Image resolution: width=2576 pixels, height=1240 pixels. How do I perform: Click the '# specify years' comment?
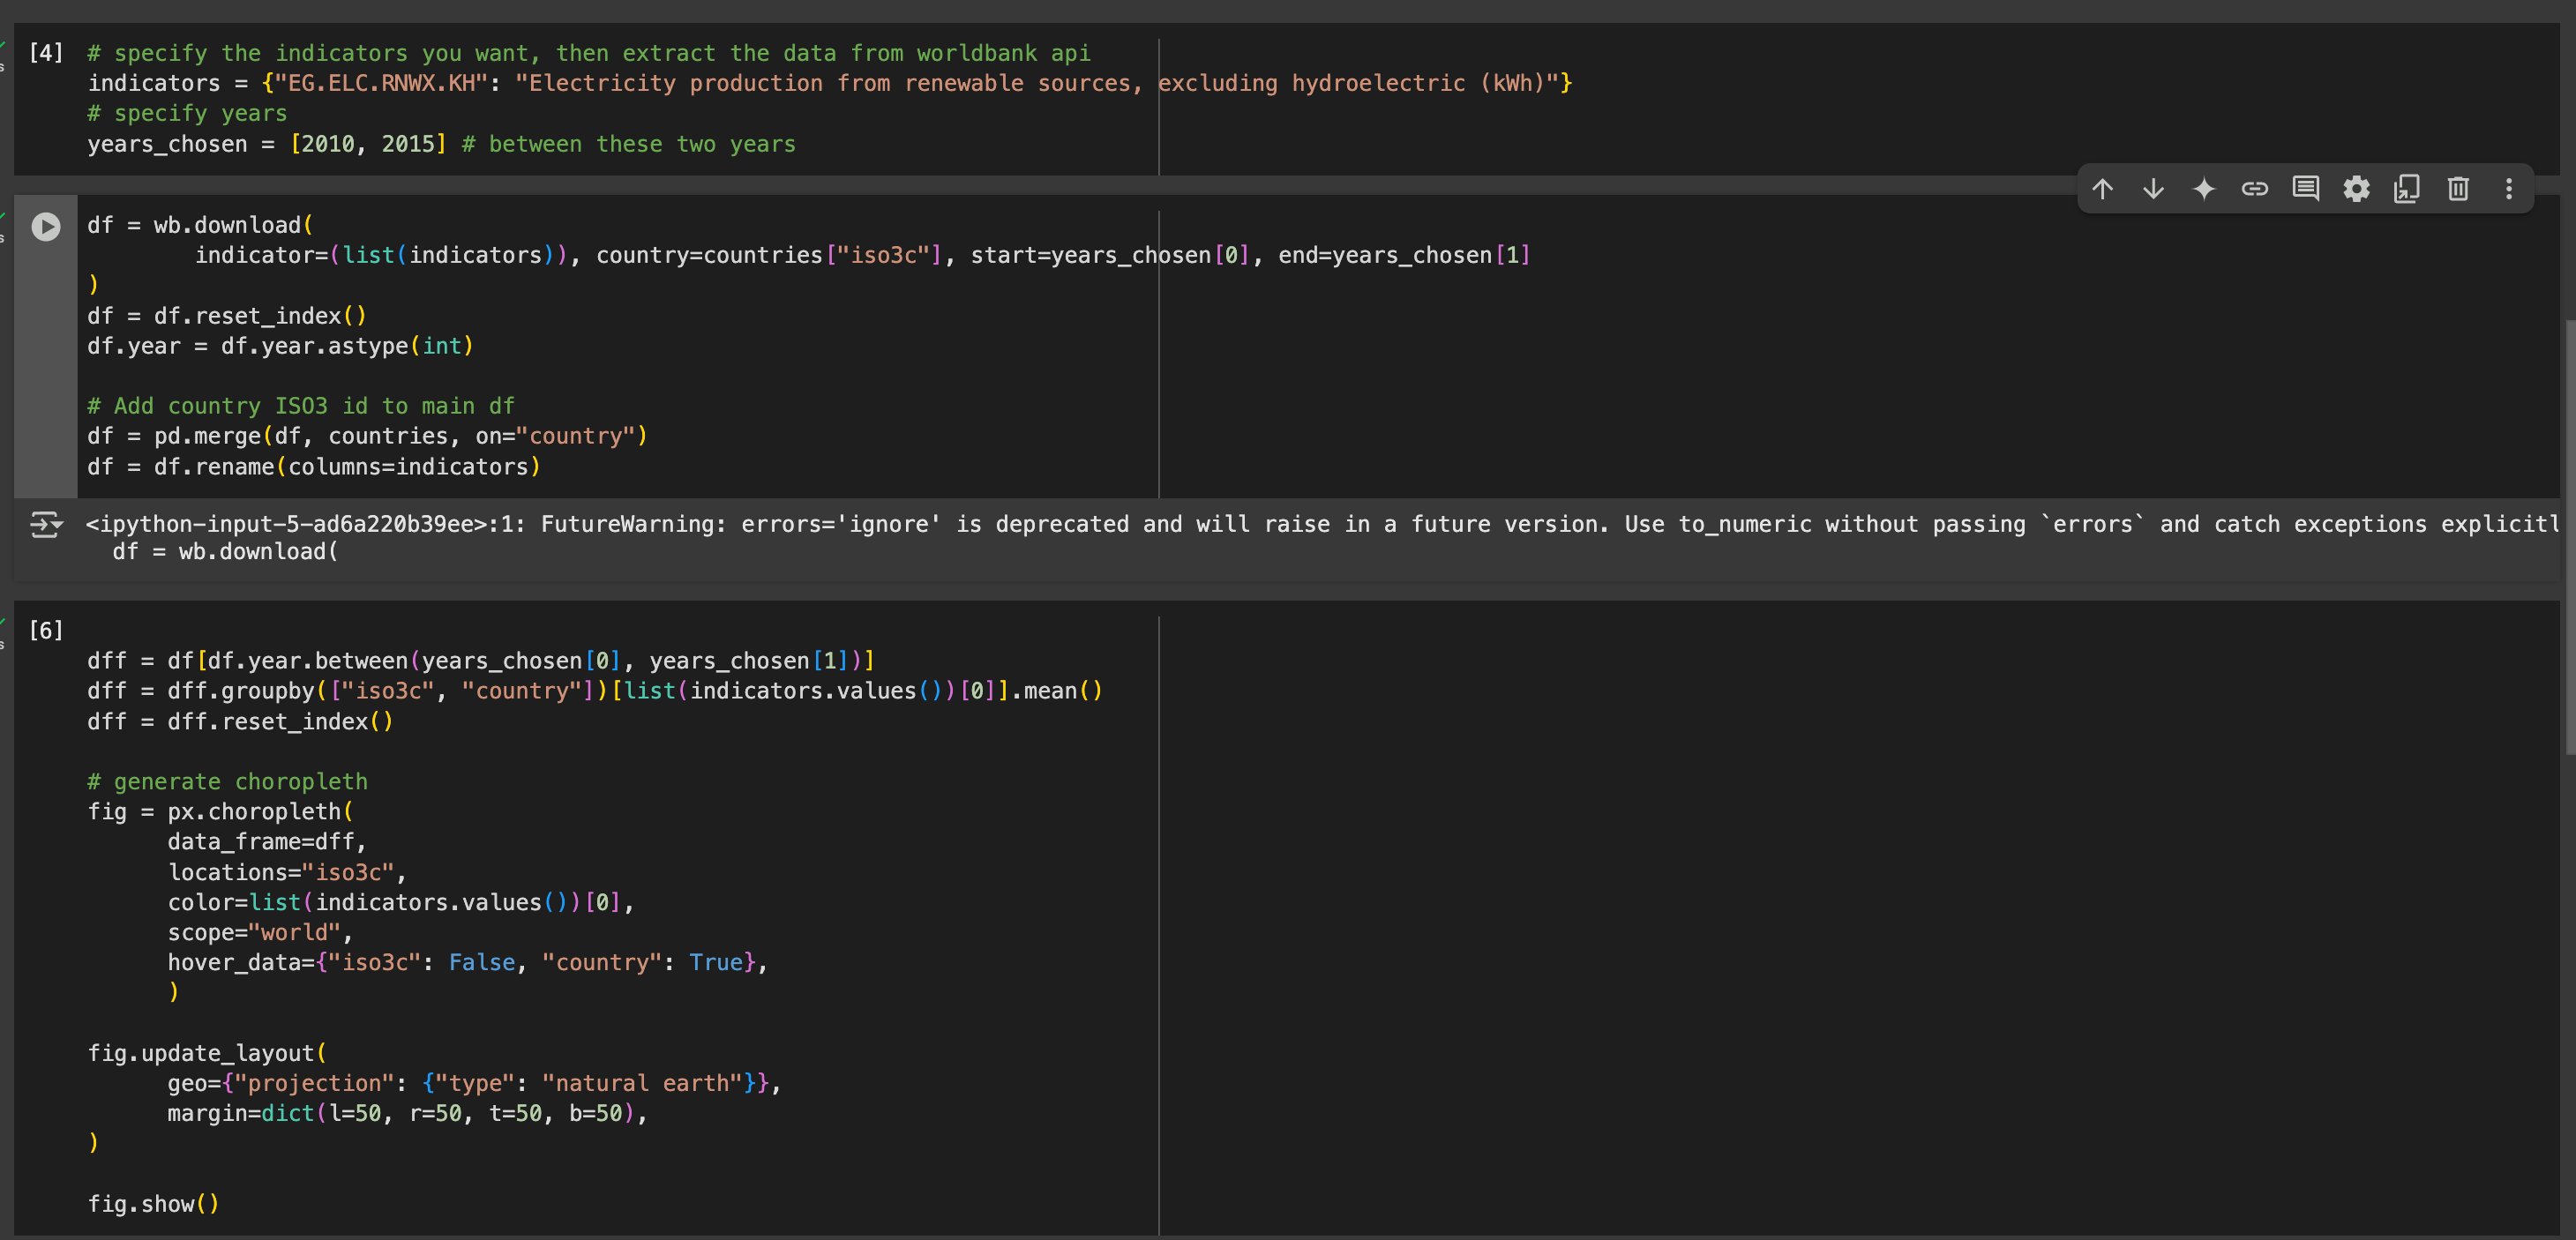[x=187, y=114]
